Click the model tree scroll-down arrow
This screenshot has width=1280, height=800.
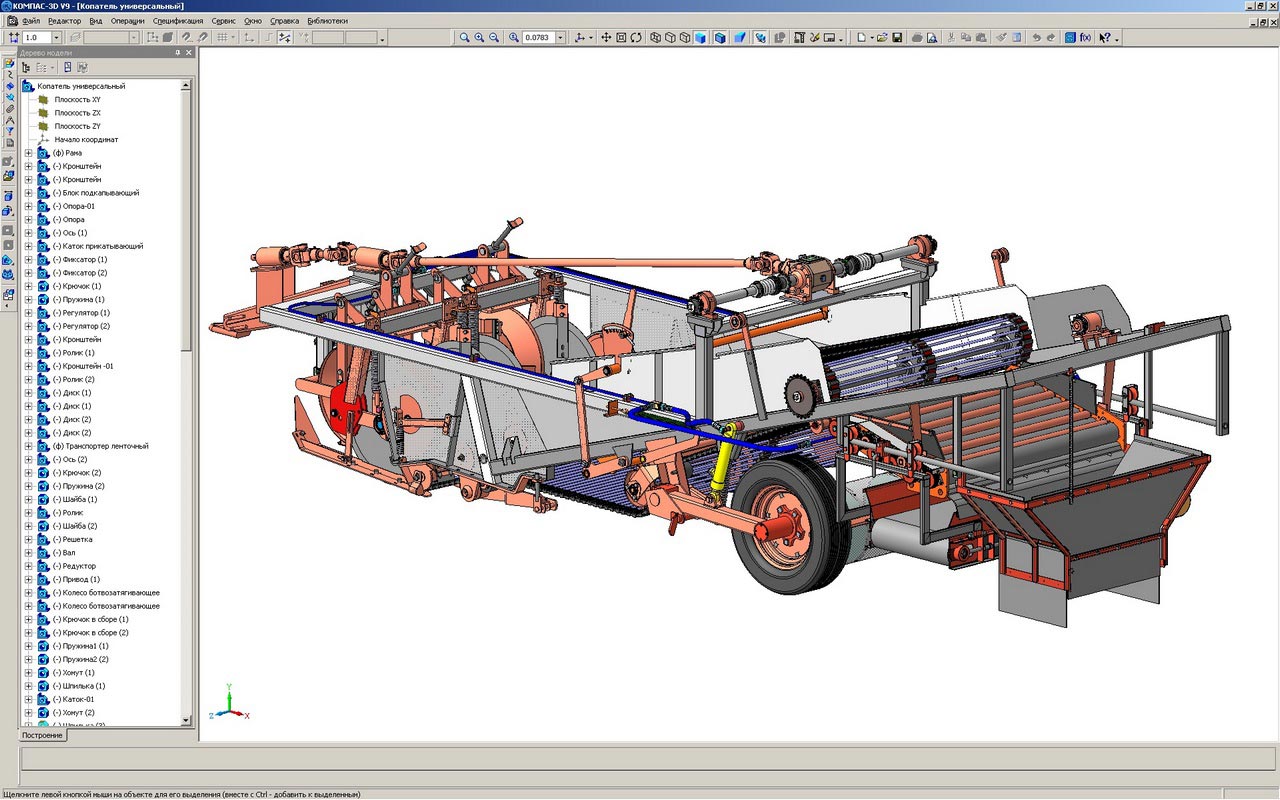[186, 720]
